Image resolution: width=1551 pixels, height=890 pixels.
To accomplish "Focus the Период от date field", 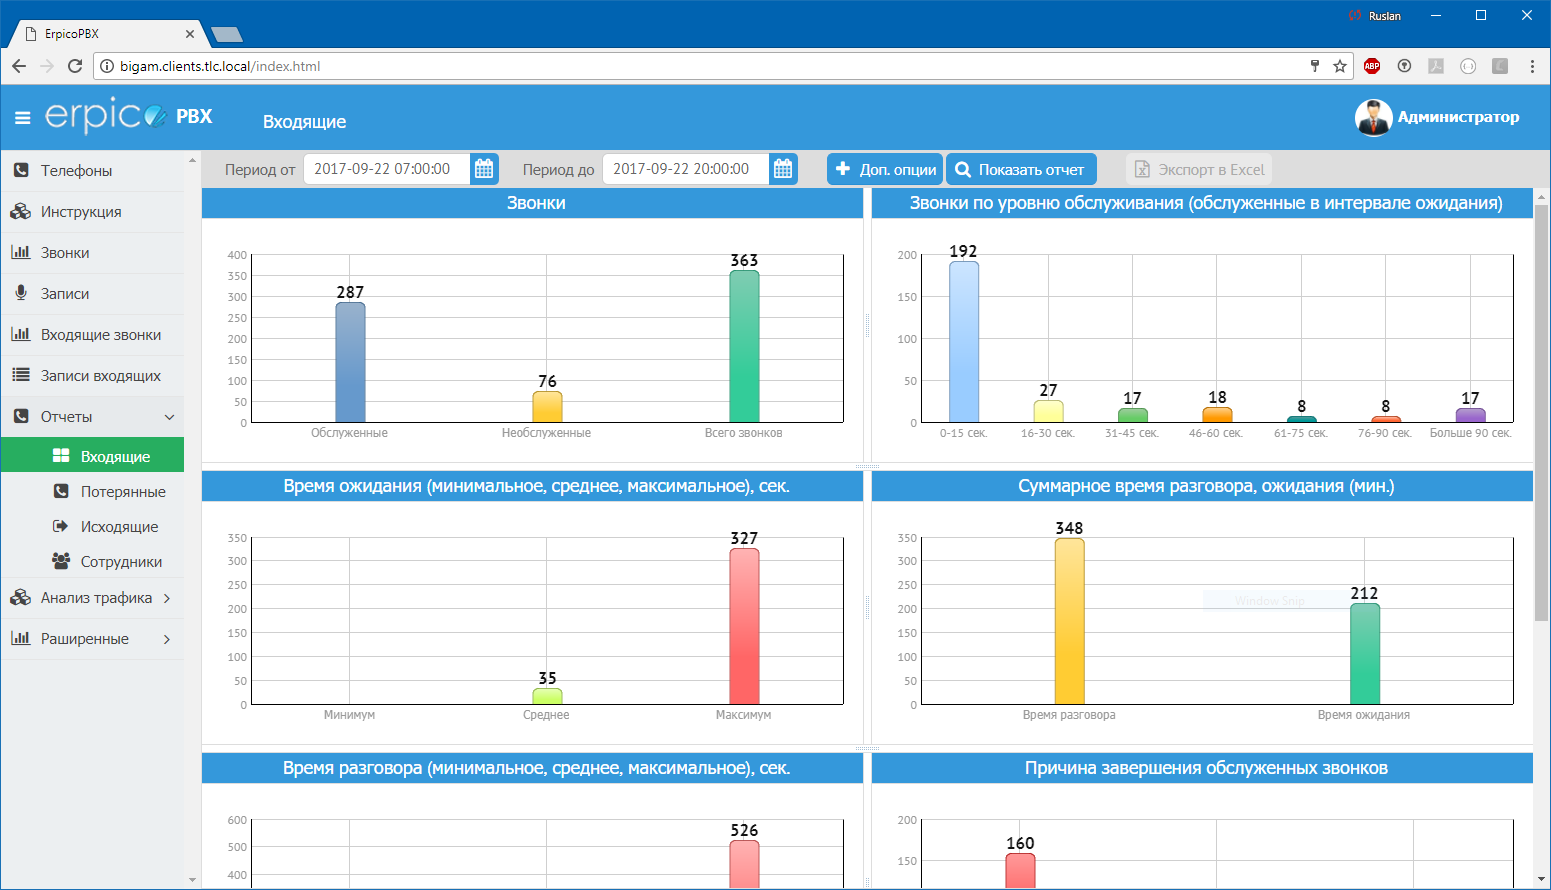I will (386, 169).
